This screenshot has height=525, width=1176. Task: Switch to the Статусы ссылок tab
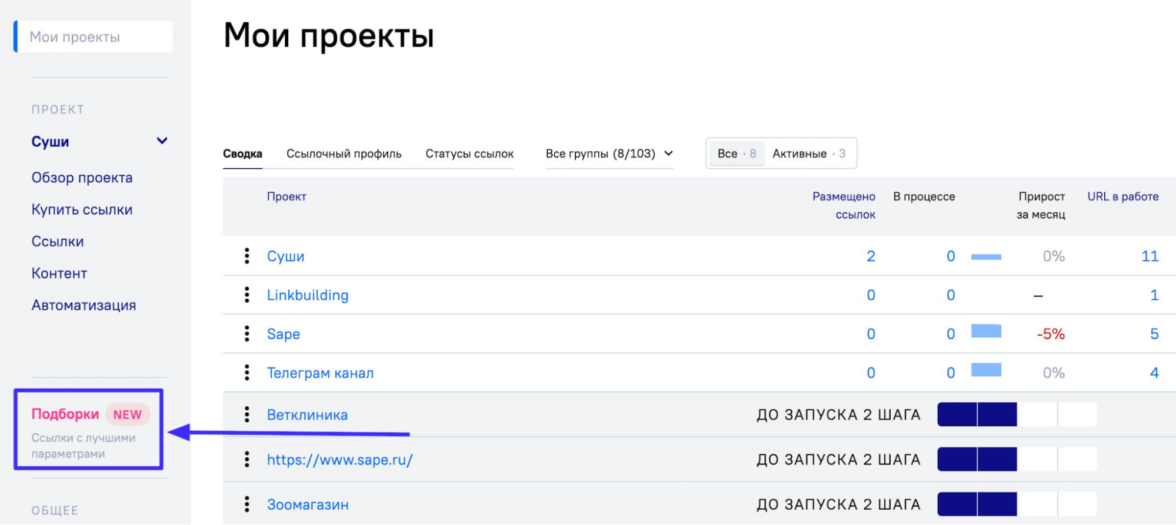469,154
